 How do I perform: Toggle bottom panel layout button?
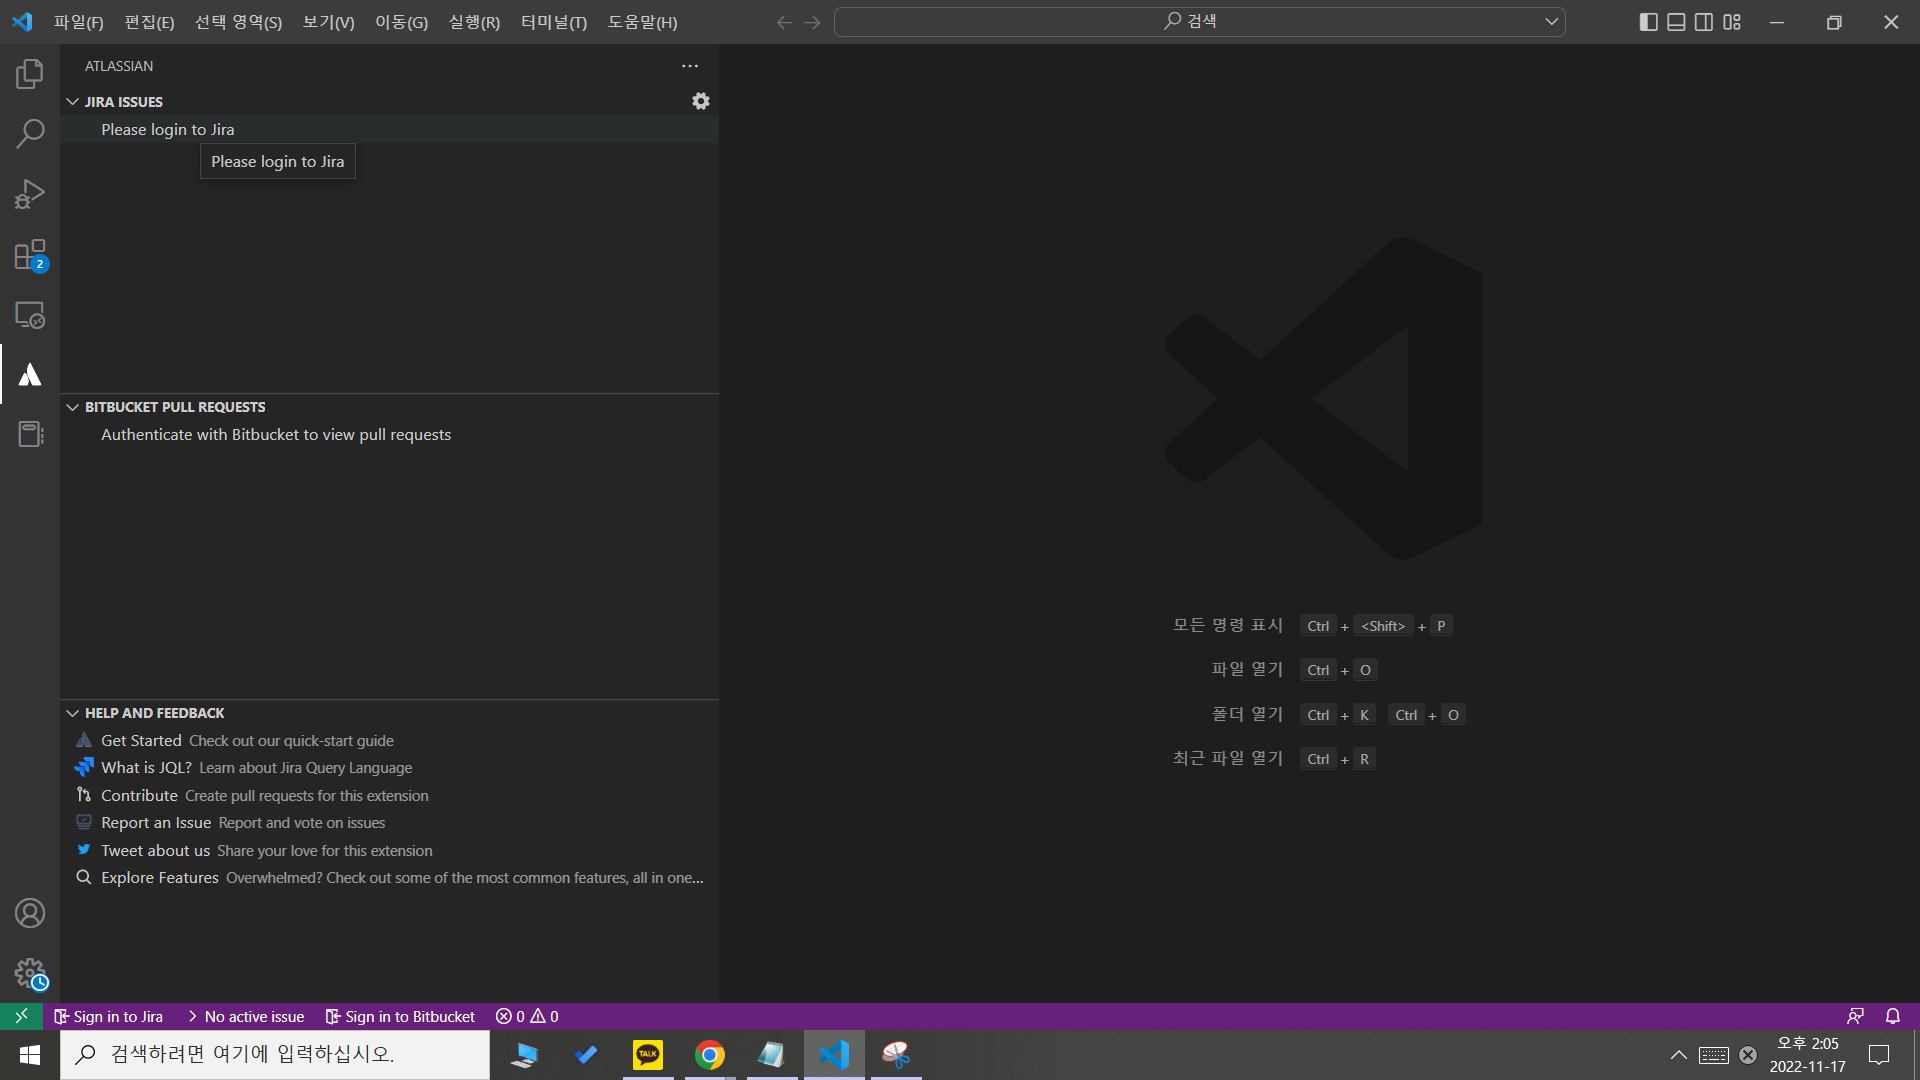1677,22
